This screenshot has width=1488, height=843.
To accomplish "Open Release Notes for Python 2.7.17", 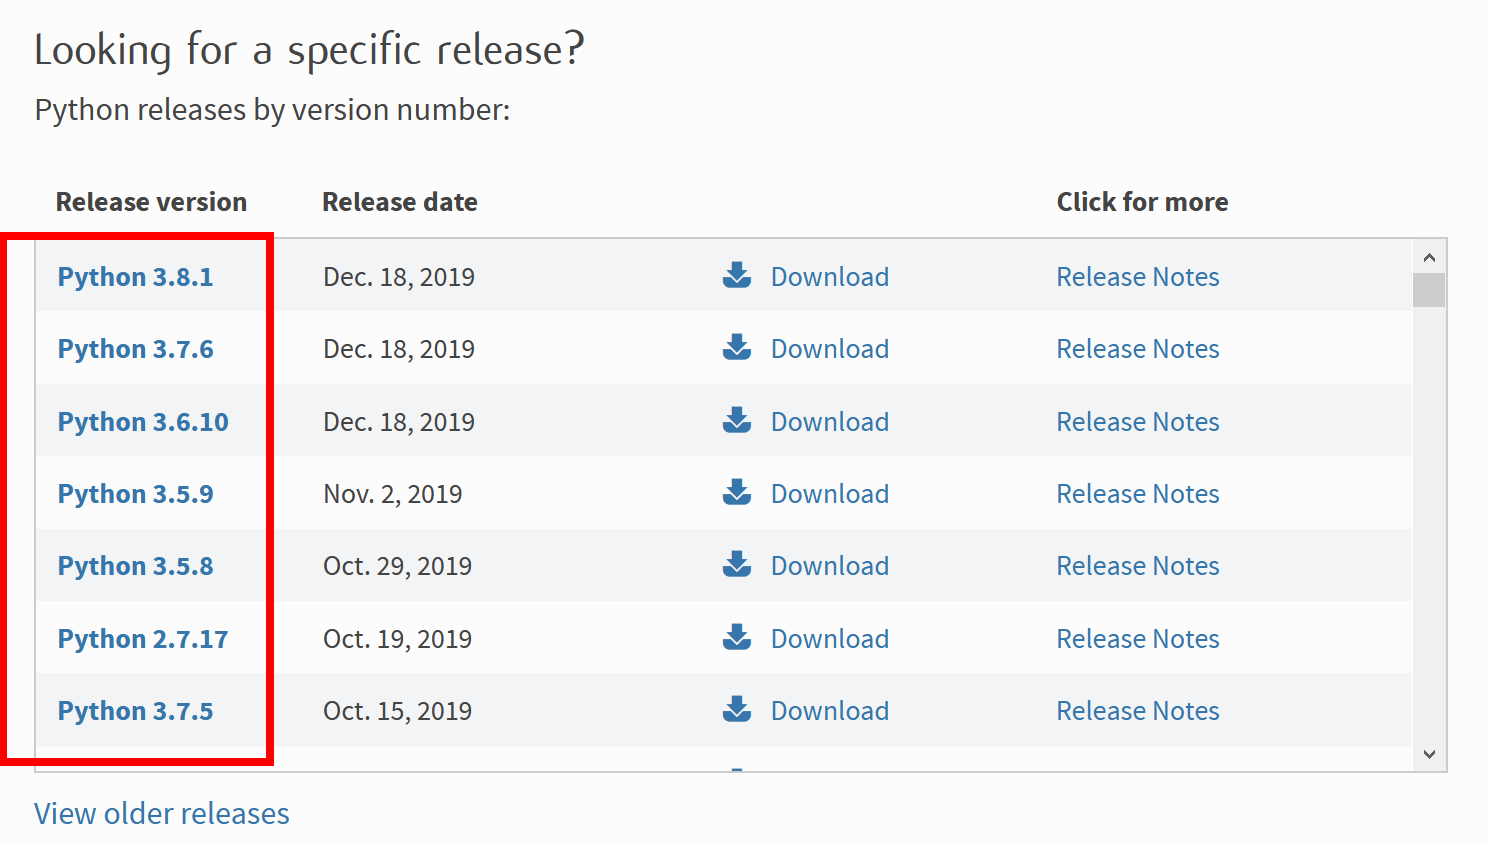I will point(1138,639).
